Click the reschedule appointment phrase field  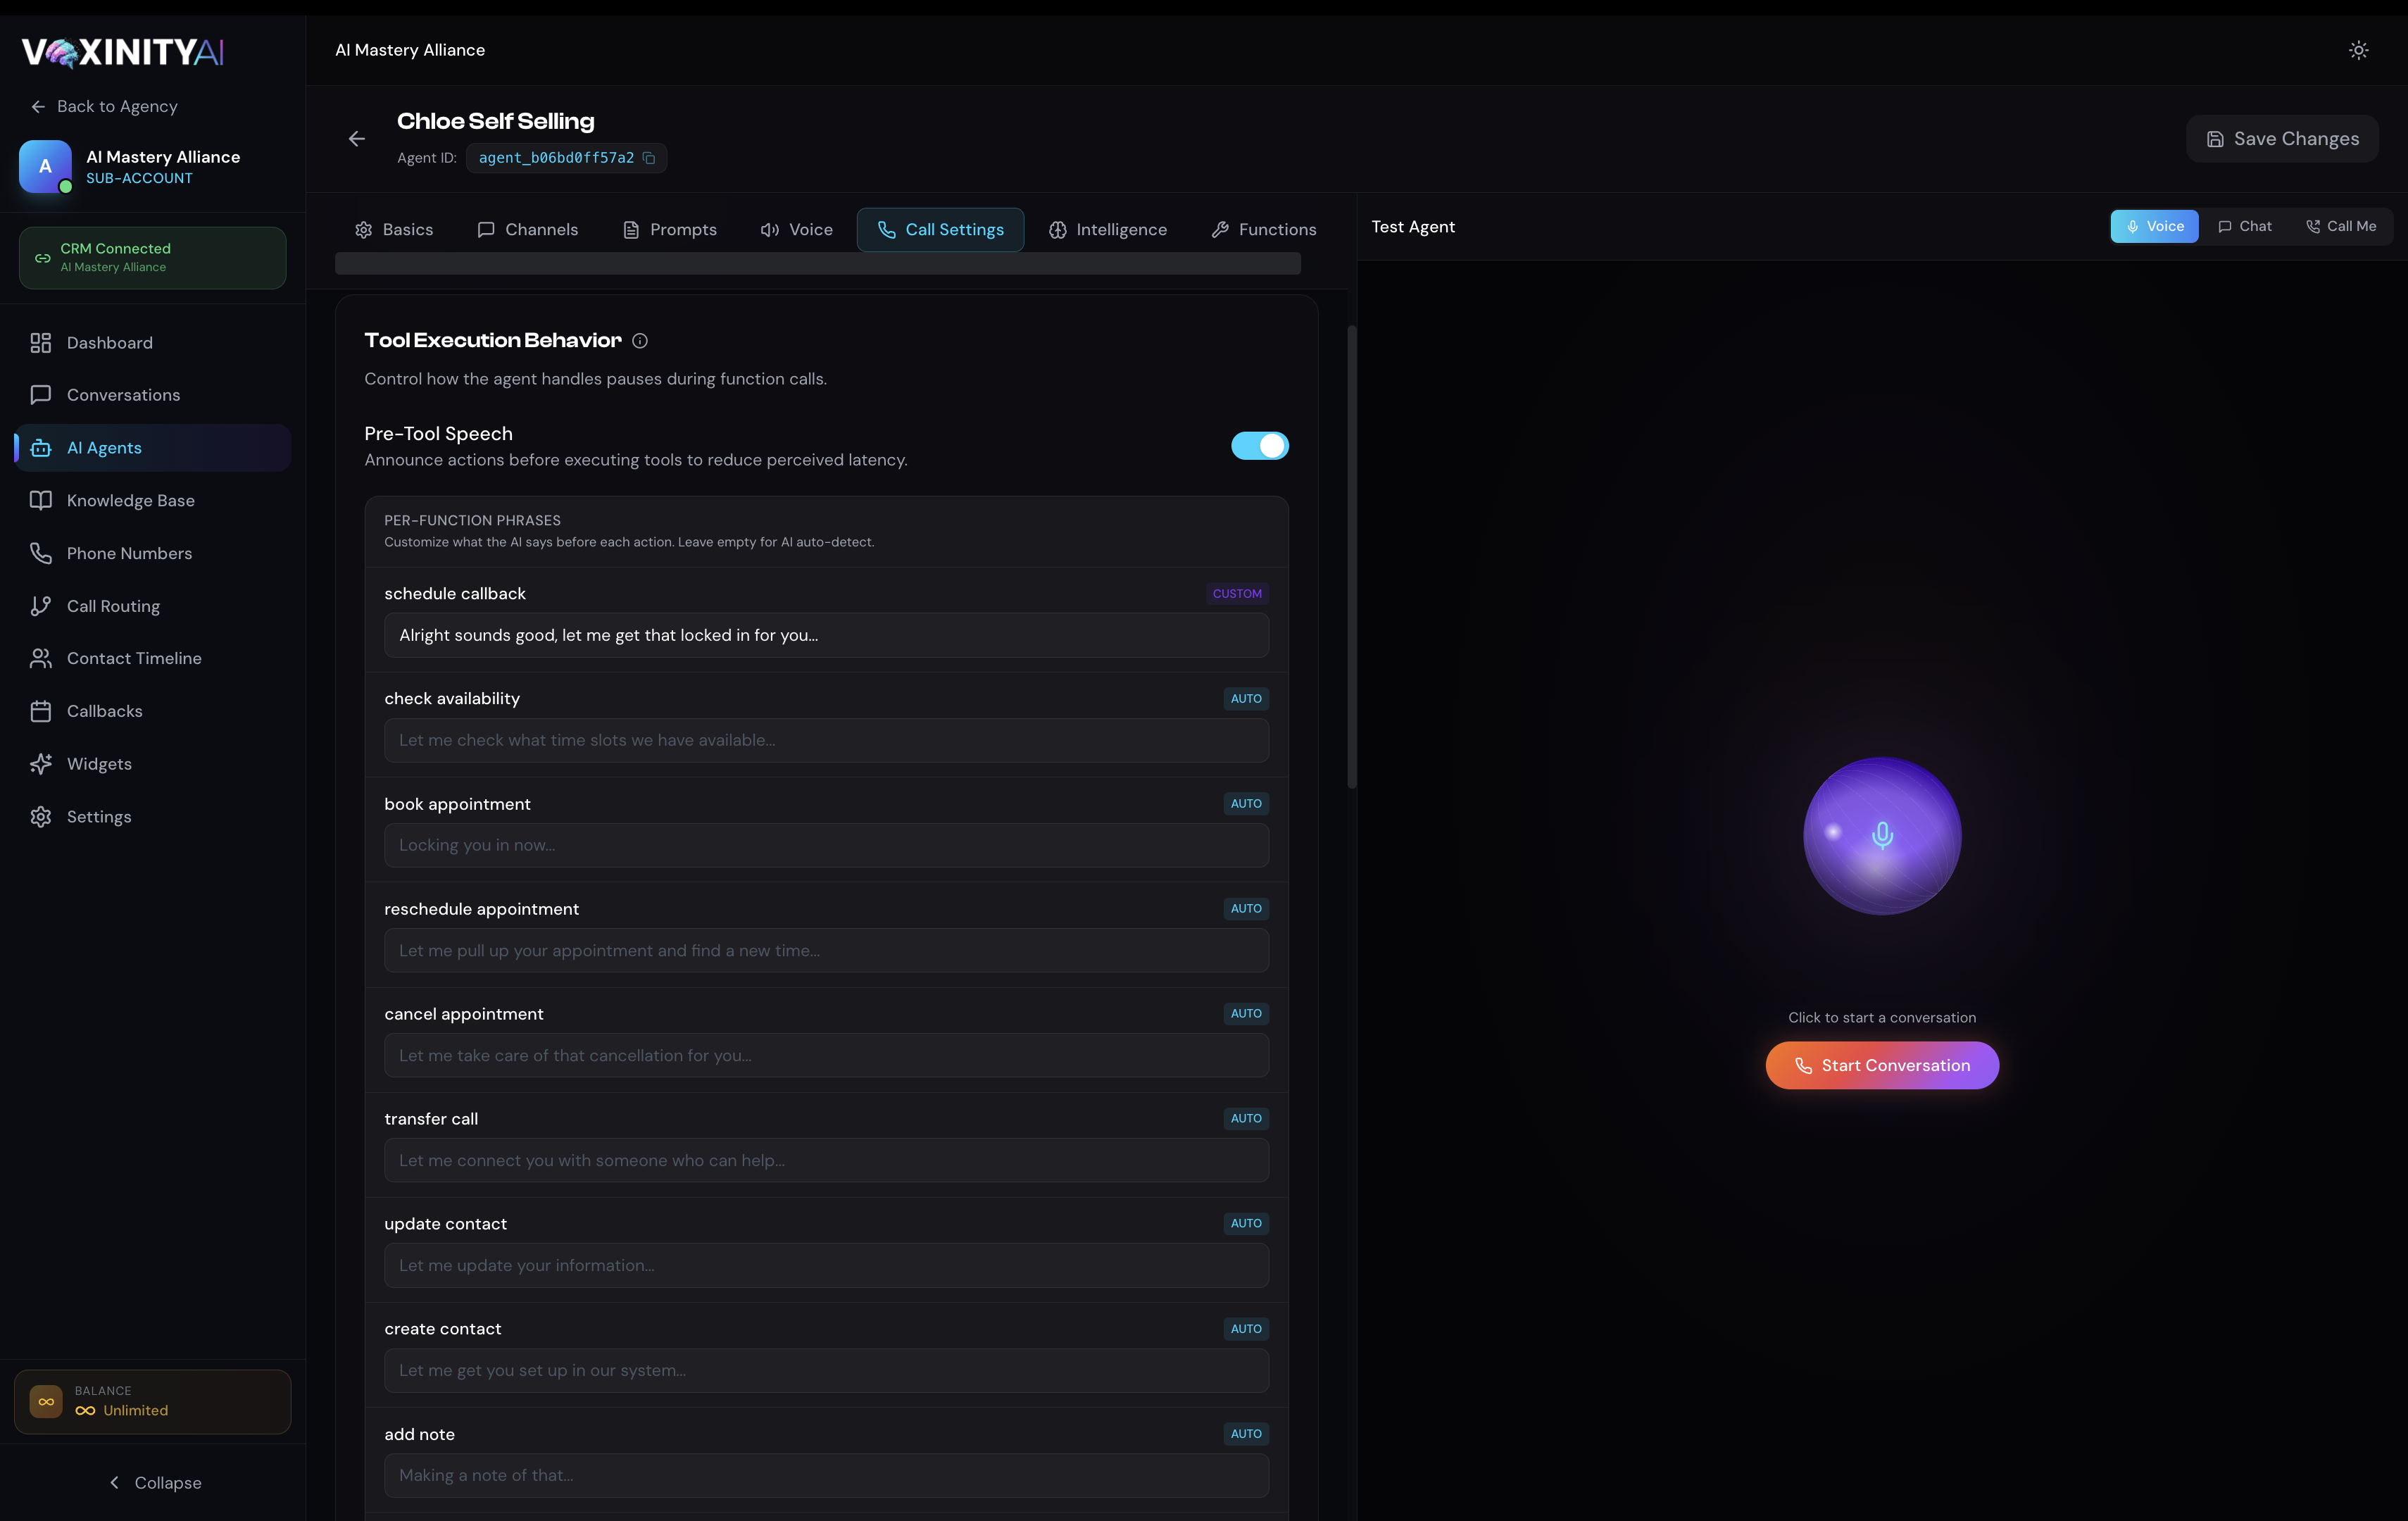point(826,951)
